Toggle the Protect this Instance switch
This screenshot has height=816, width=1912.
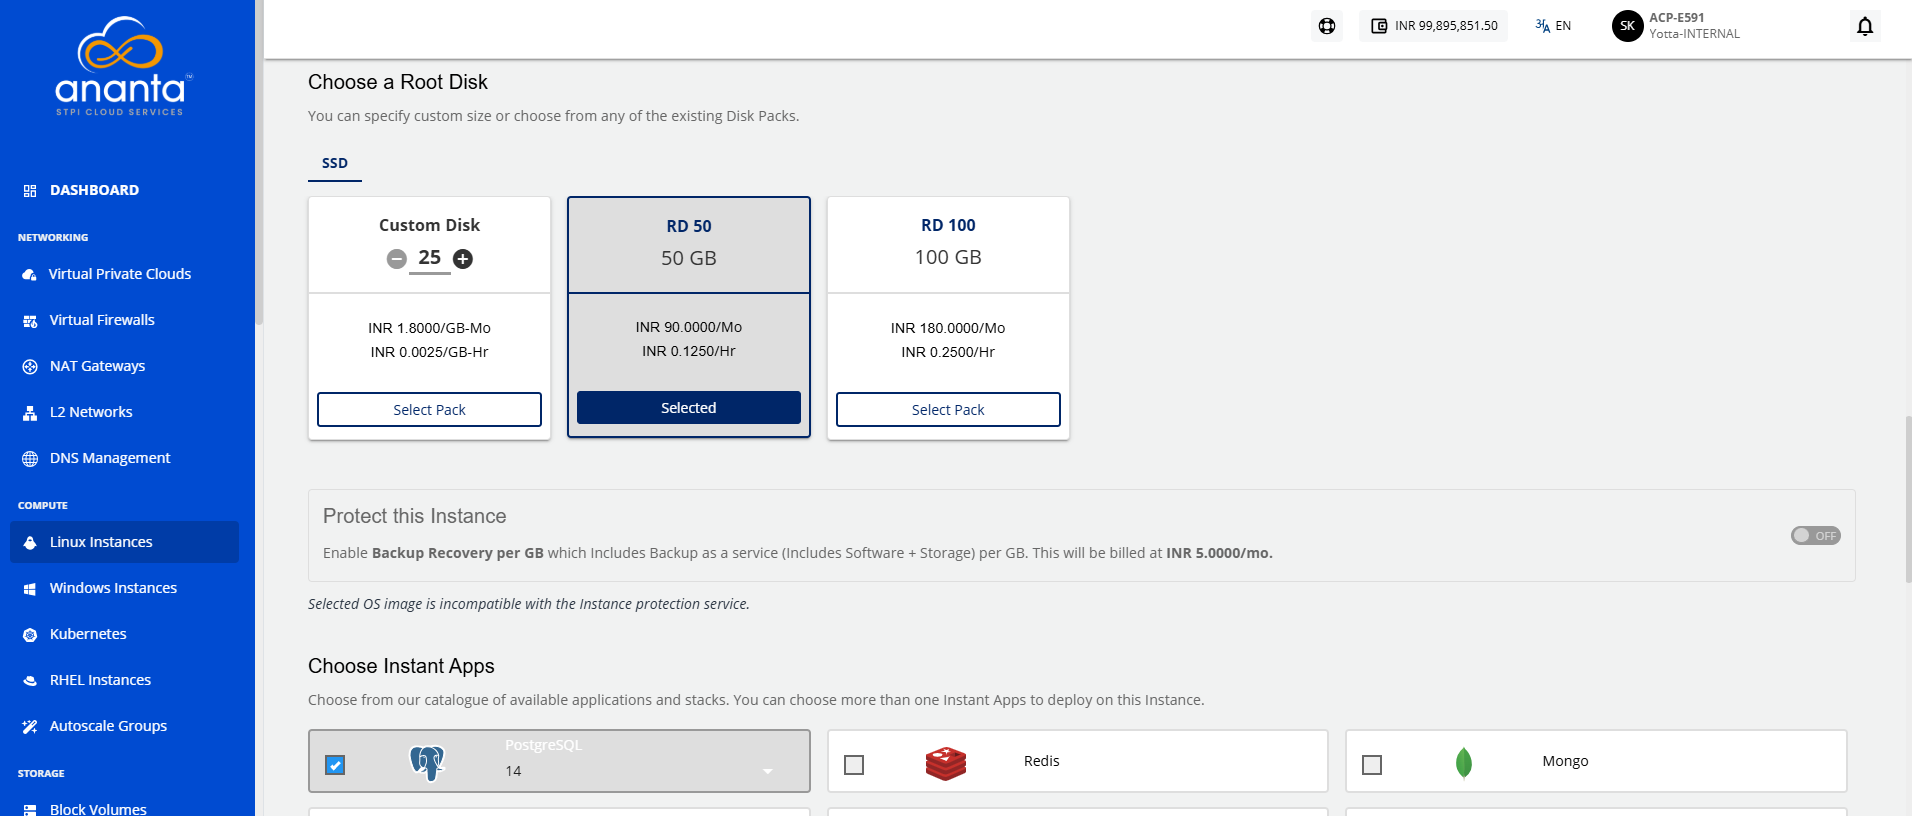(x=1815, y=536)
